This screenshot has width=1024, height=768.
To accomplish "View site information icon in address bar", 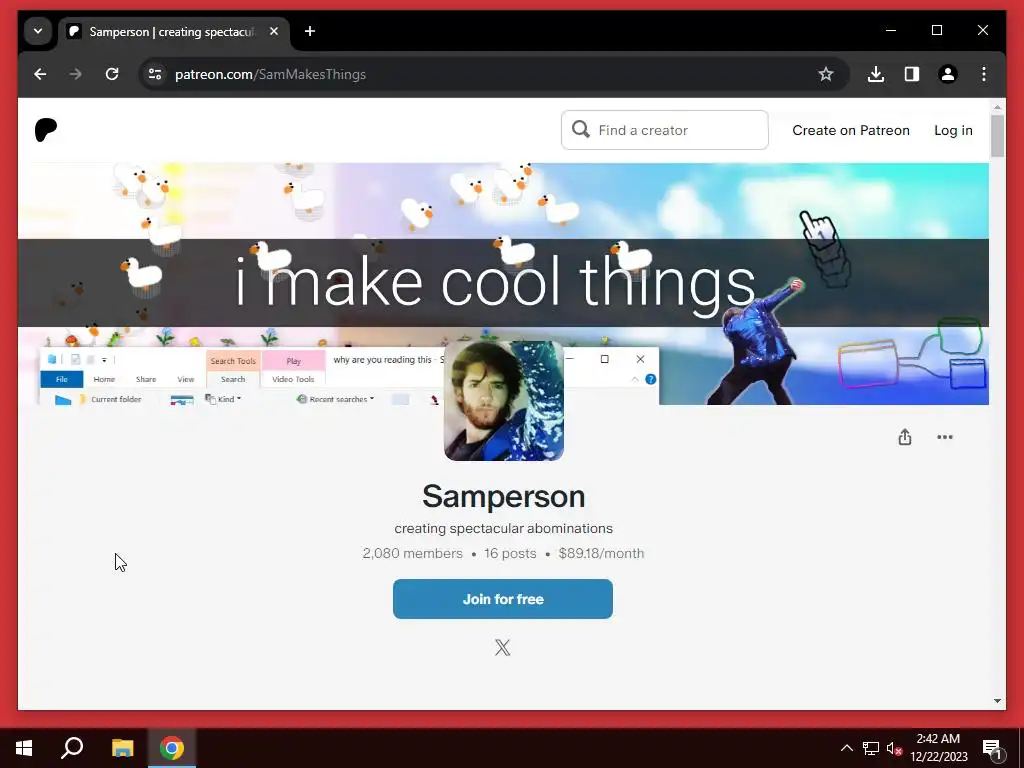I will click(x=155, y=74).
